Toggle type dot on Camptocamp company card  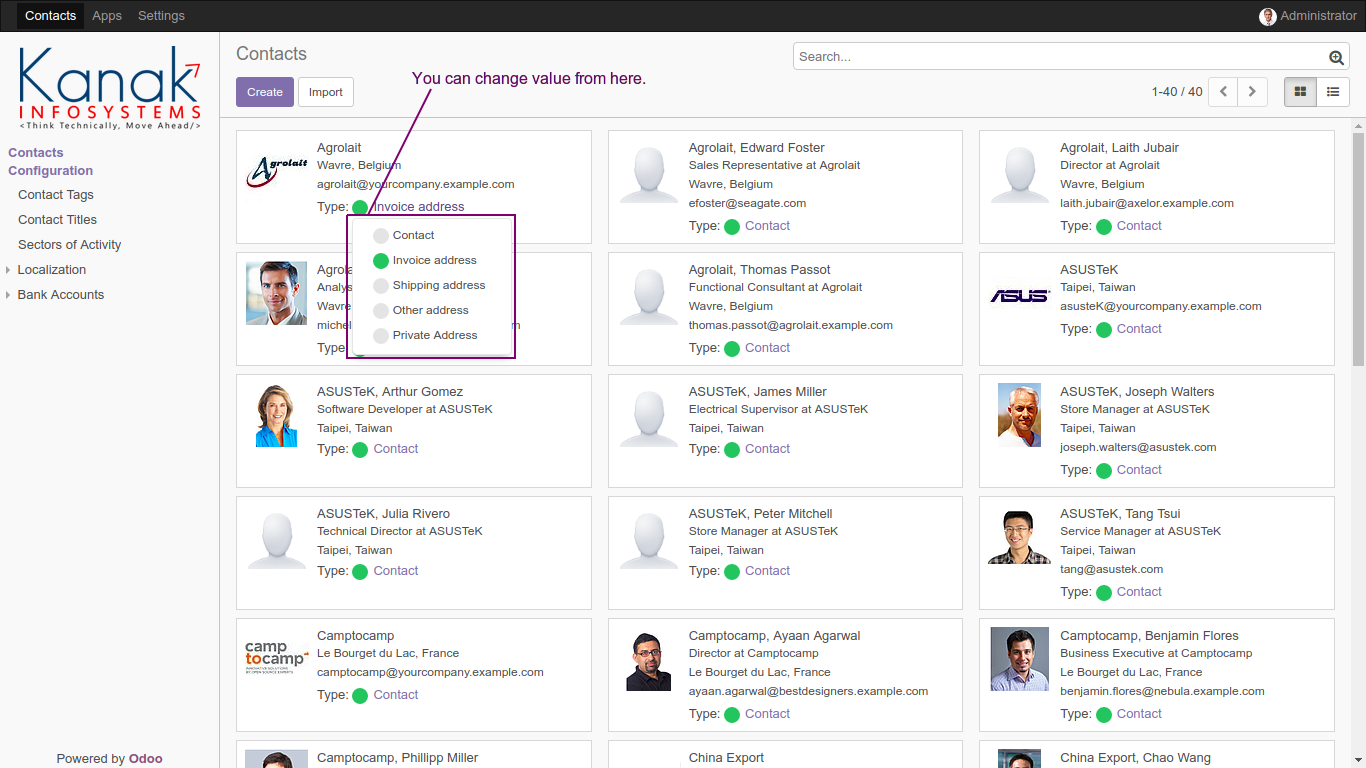point(360,696)
